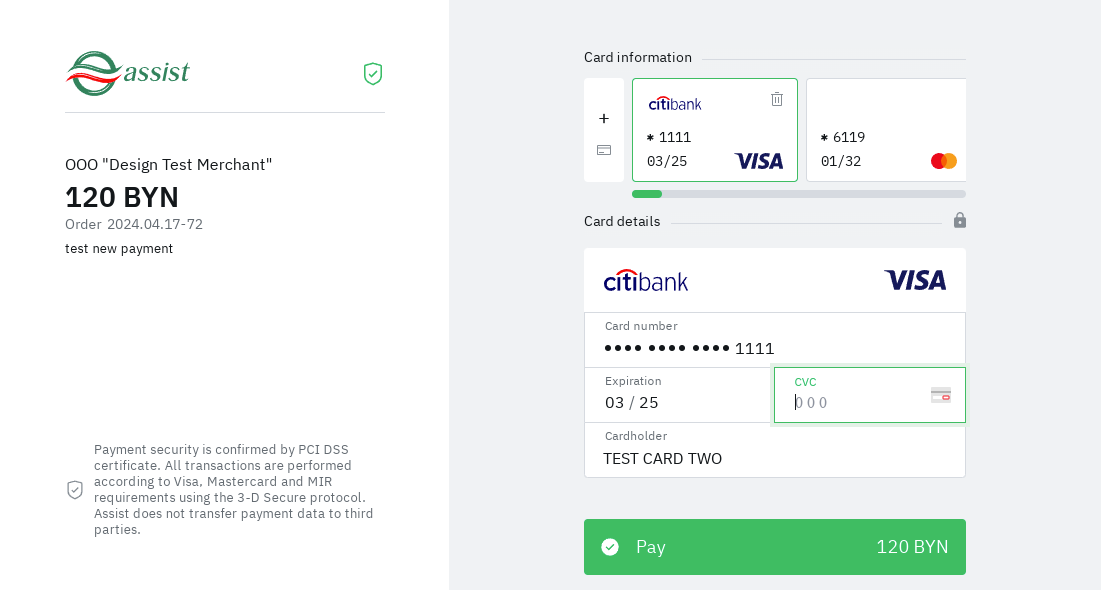The image size is (1101, 590).
Task: Click the lock icon beside Card details
Action: [x=960, y=220]
